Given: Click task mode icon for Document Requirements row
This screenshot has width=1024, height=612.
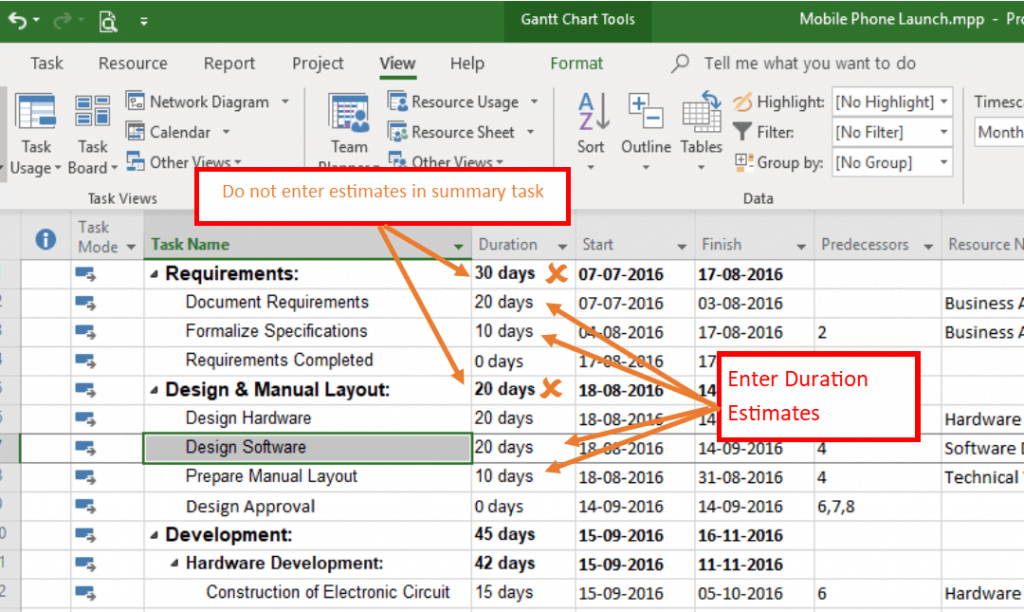Looking at the screenshot, I should tap(86, 304).
